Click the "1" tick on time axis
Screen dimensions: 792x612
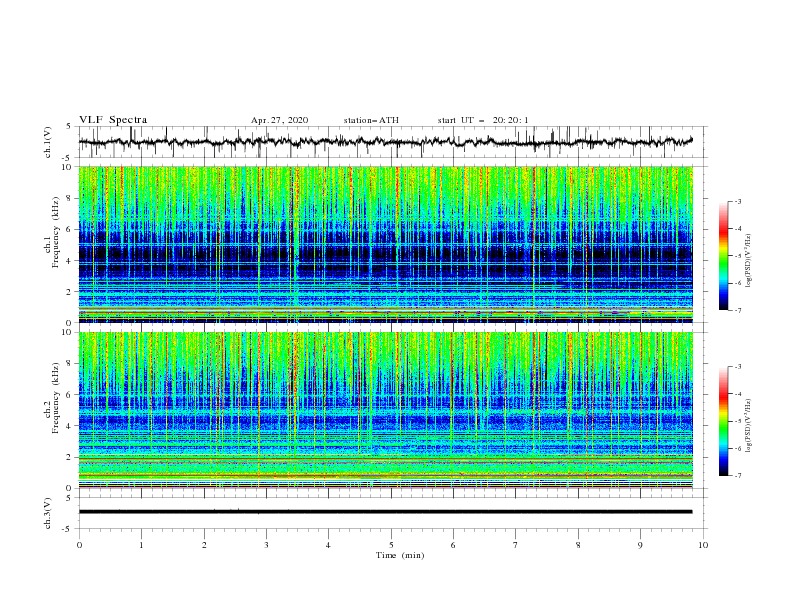[142, 545]
